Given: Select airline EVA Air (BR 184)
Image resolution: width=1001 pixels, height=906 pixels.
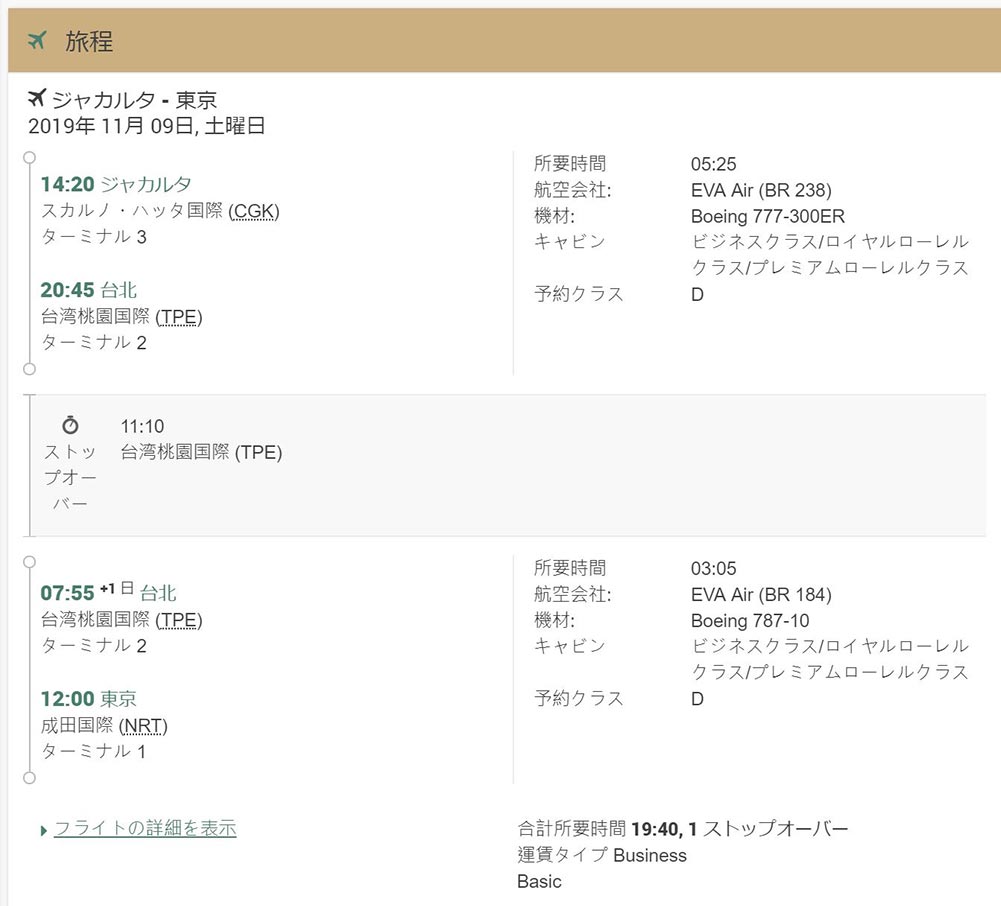Looking at the screenshot, I should [x=761, y=594].
